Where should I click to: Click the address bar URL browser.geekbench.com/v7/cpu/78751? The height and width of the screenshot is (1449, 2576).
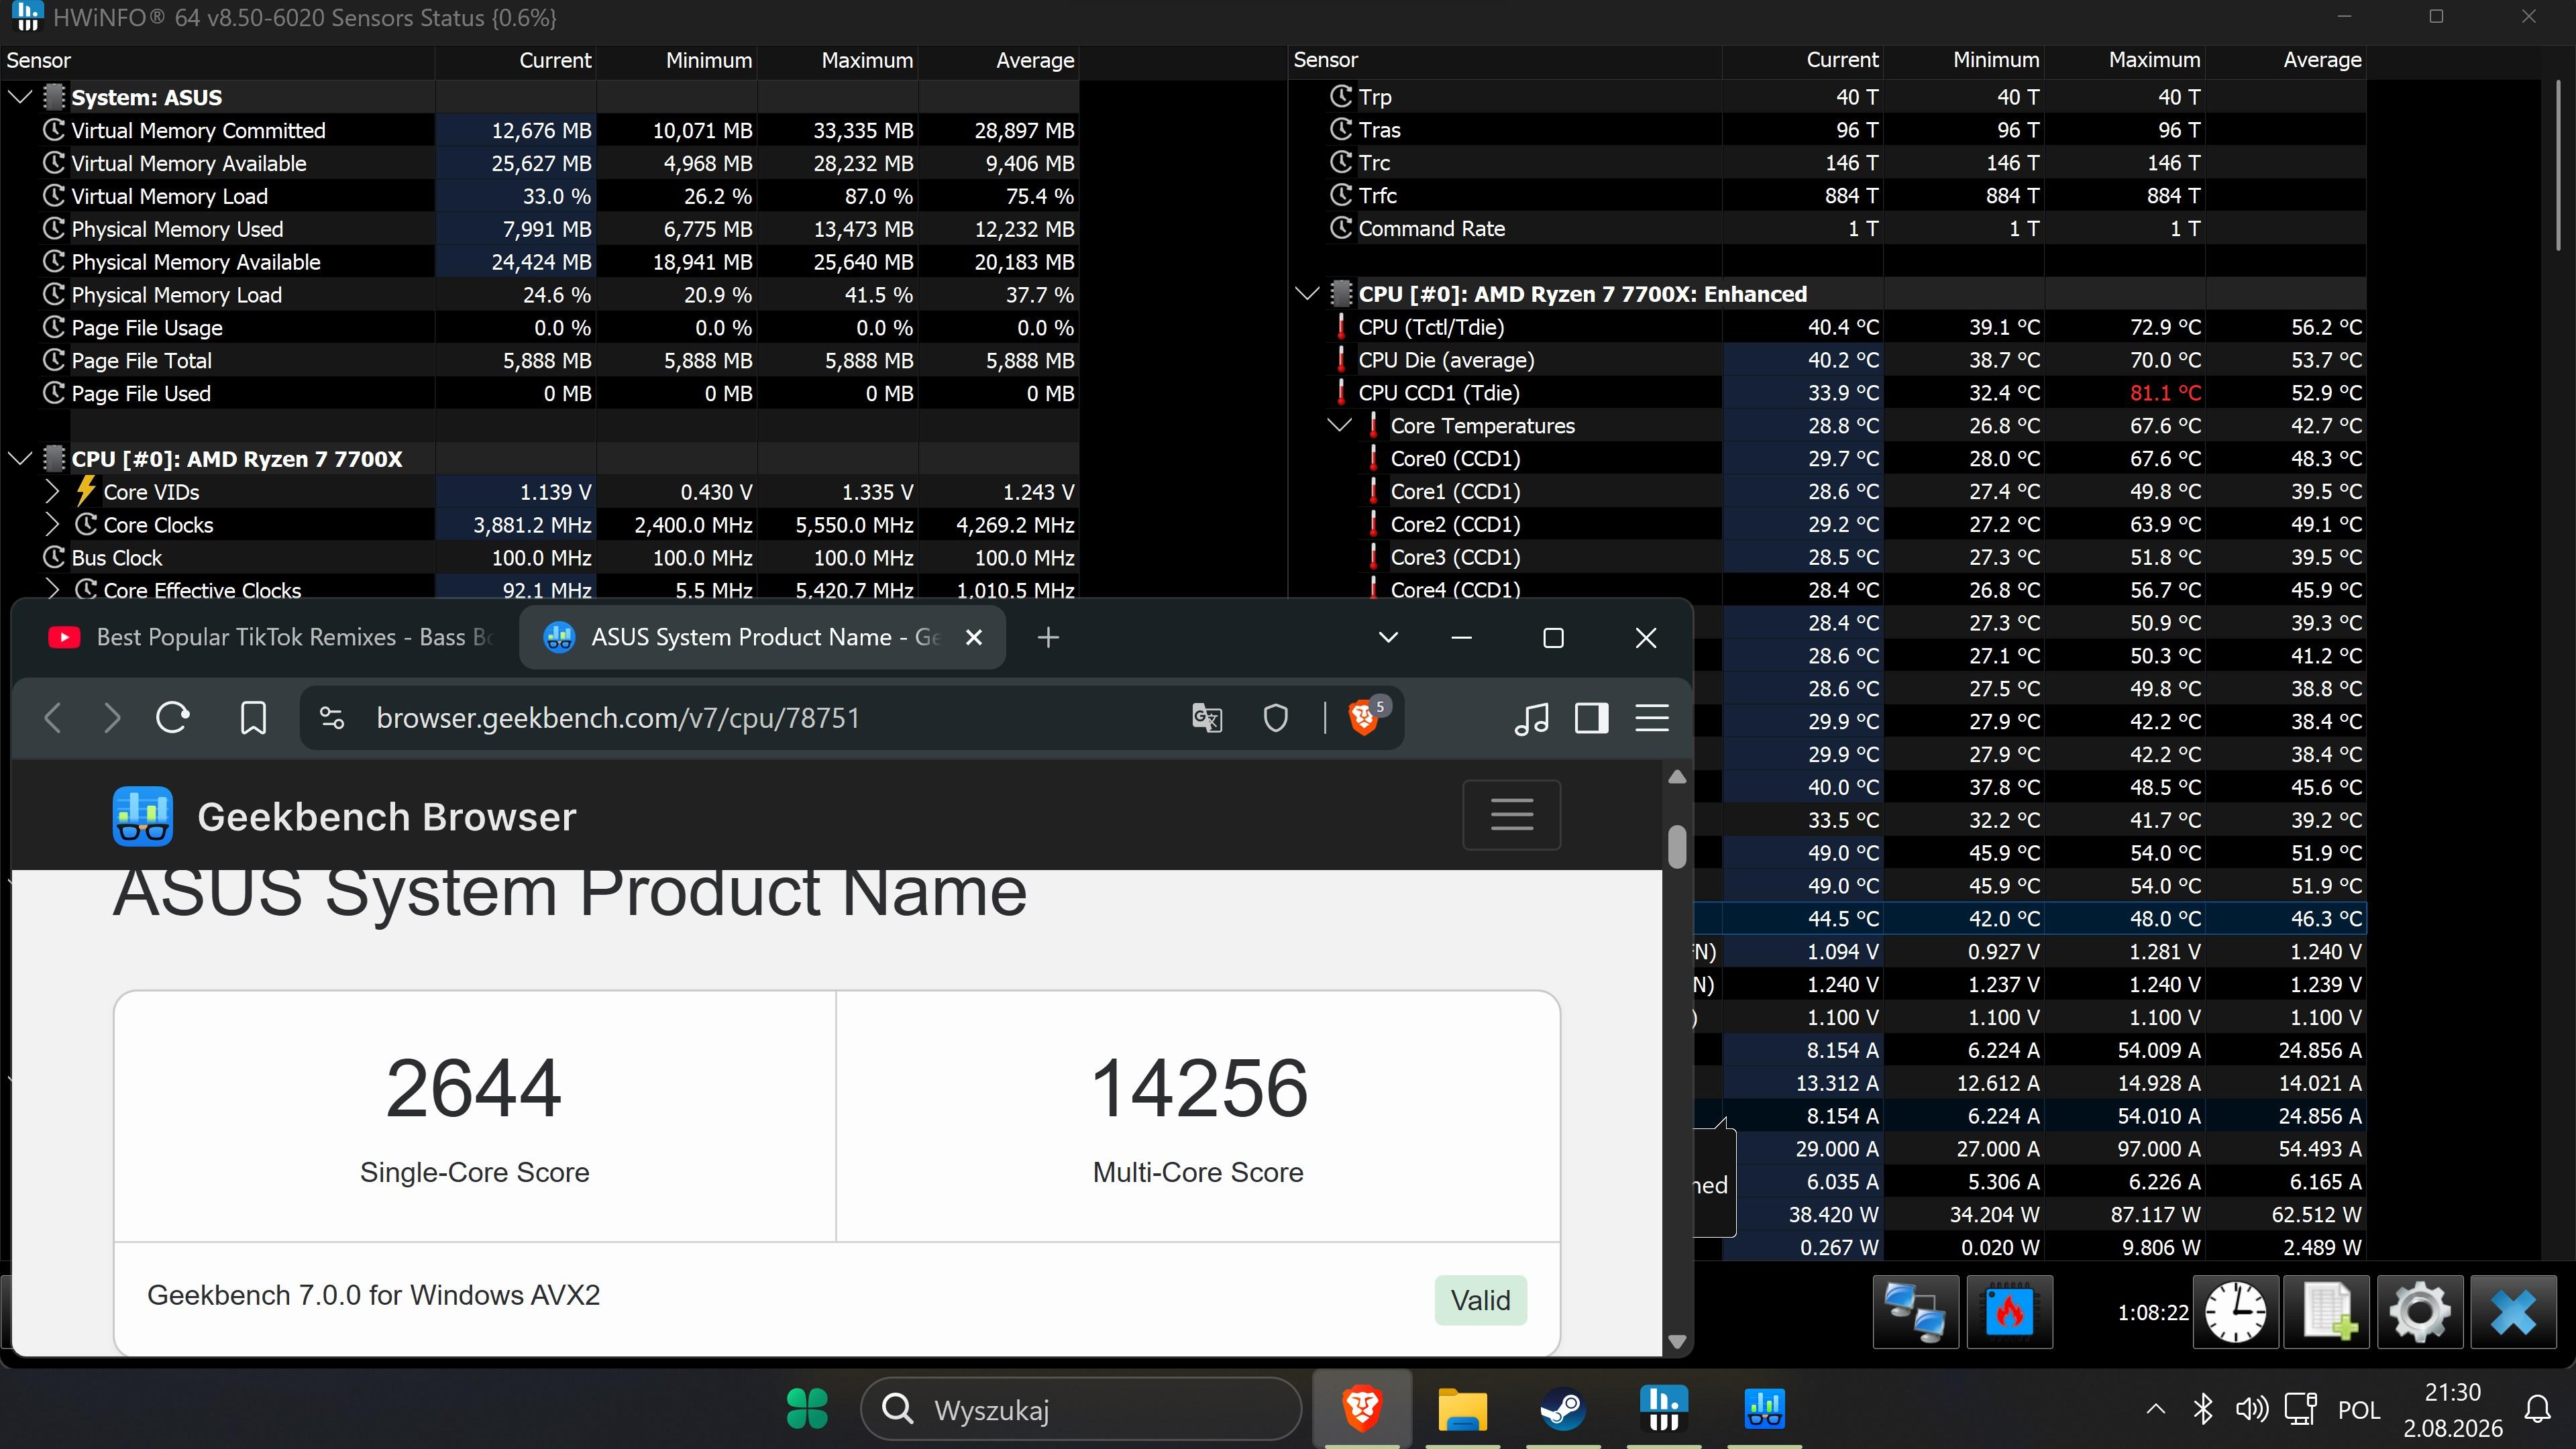click(x=618, y=718)
